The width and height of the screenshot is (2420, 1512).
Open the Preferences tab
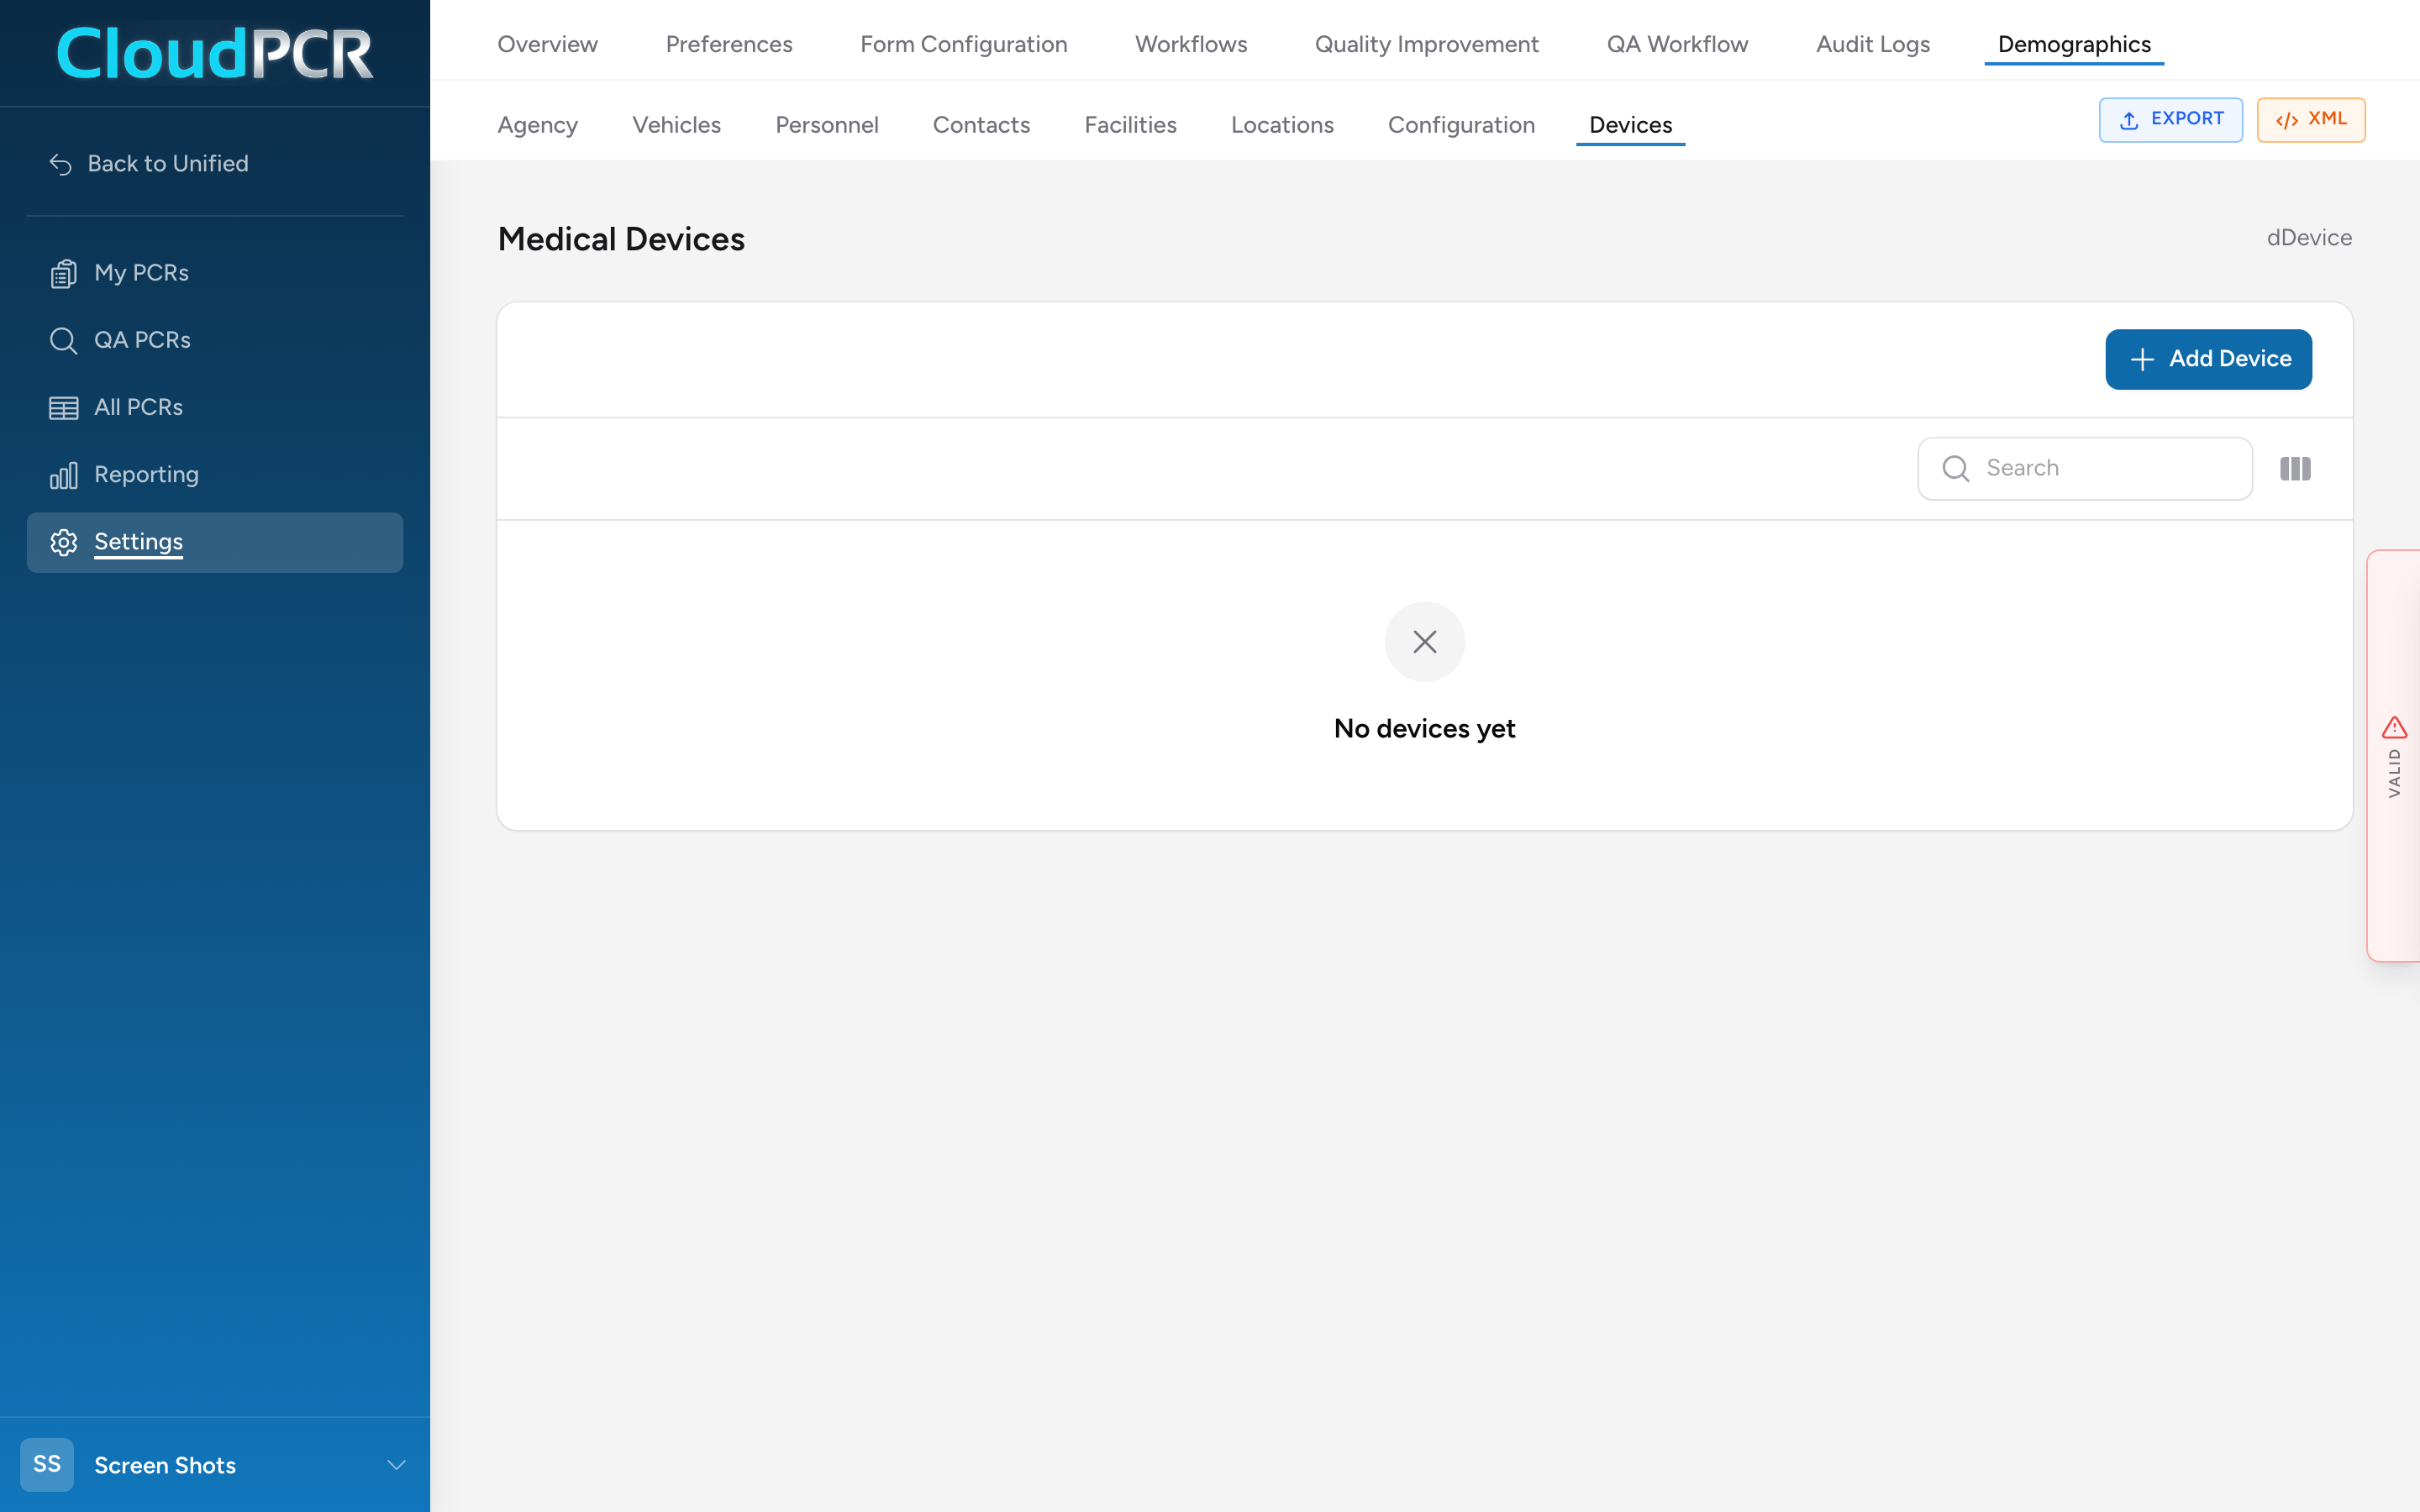pyautogui.click(x=729, y=44)
